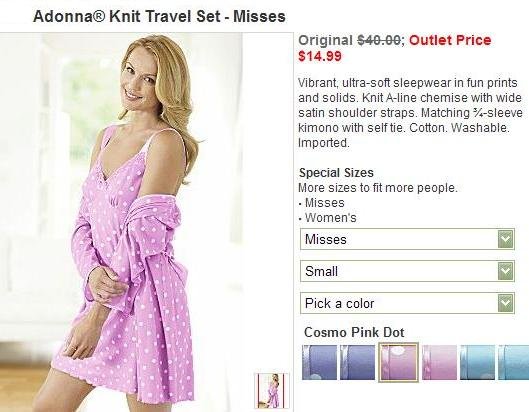Click the Misses bullet under Special Sizes

tap(324, 203)
